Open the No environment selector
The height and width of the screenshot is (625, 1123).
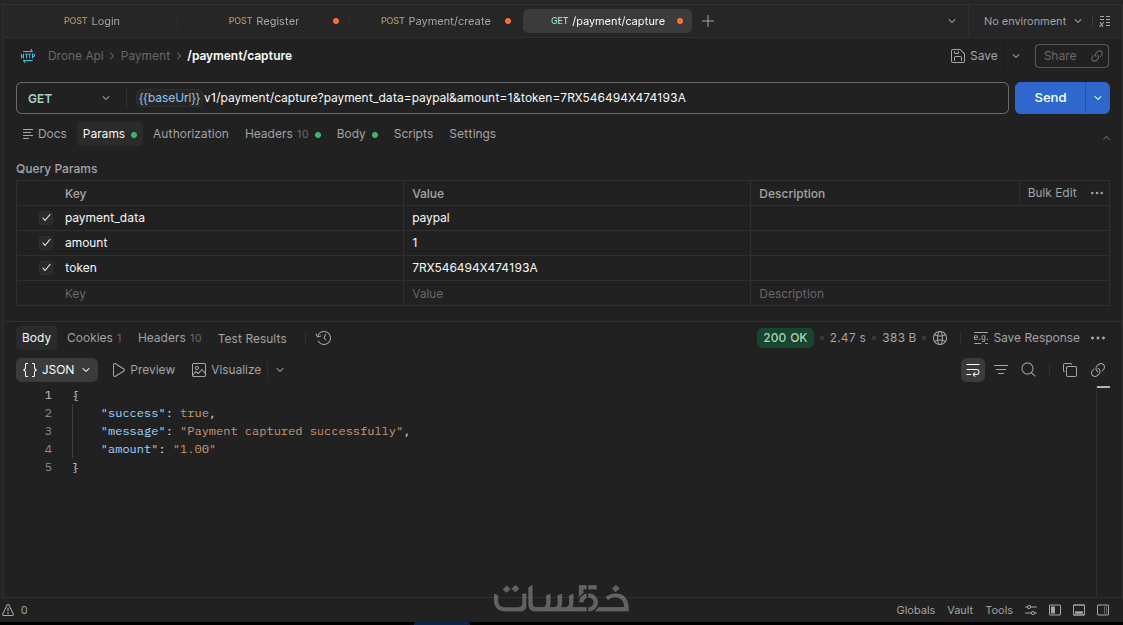click(1032, 21)
